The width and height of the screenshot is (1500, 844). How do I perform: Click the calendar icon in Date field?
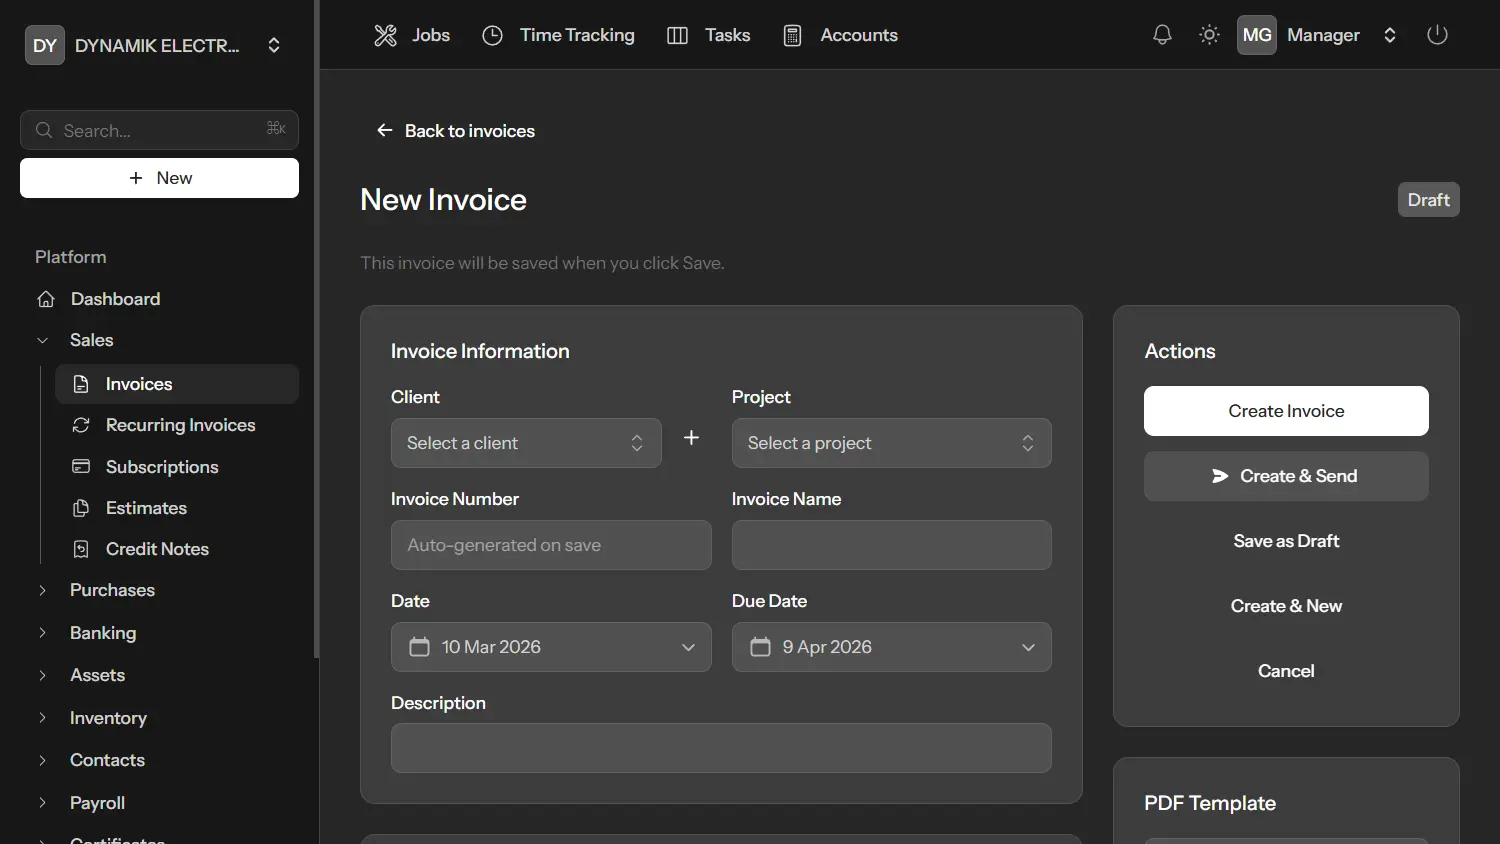click(x=420, y=647)
